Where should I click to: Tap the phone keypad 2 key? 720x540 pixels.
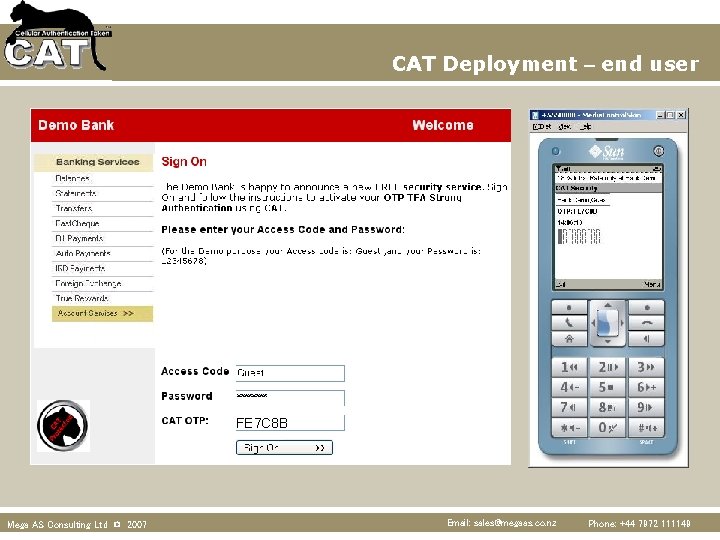(x=608, y=367)
